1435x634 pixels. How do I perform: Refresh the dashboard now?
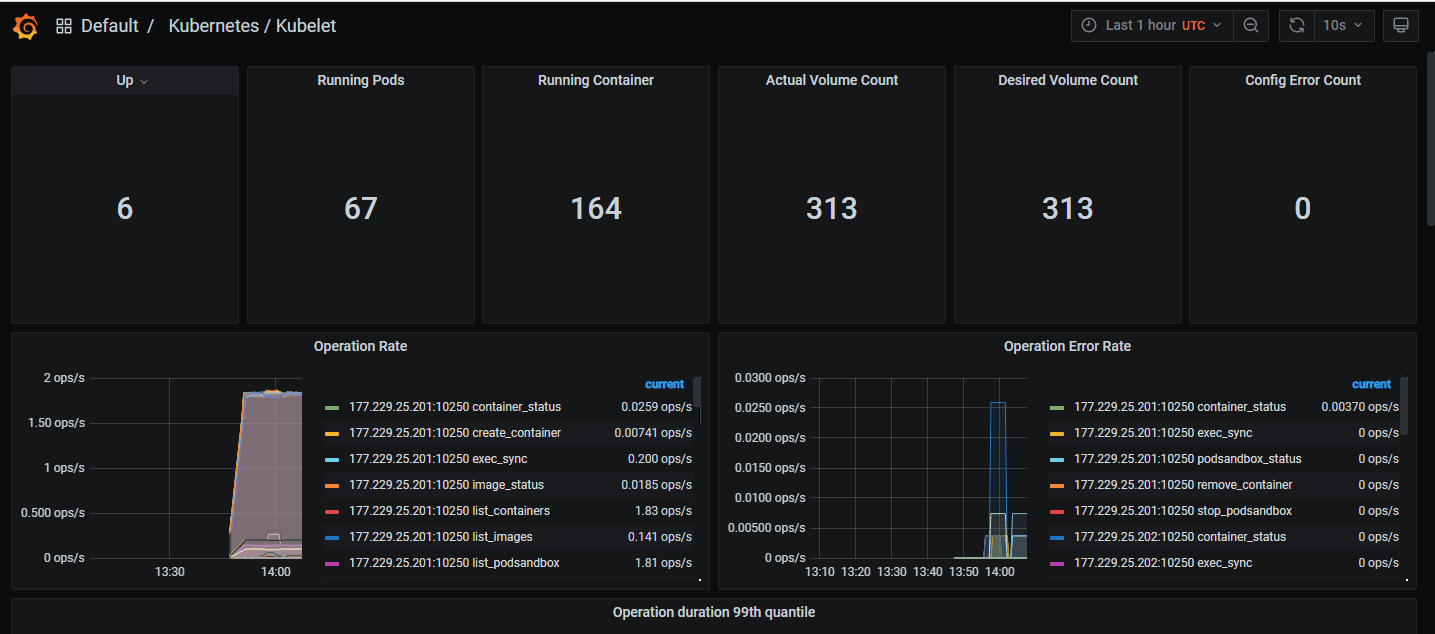1297,26
